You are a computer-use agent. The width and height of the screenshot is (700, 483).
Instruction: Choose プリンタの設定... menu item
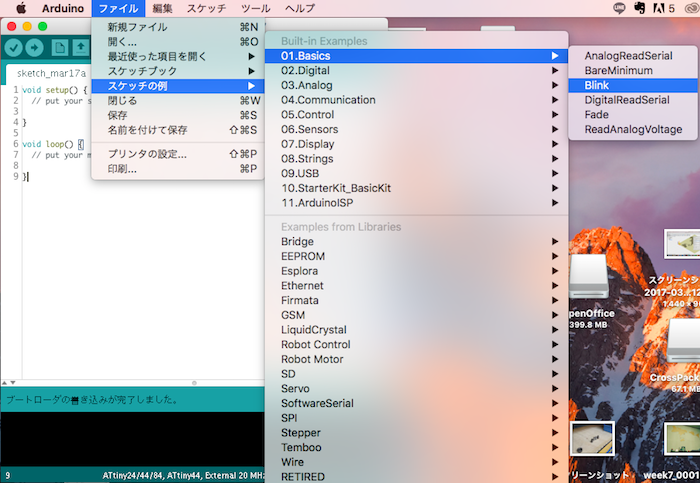[x=178, y=154]
